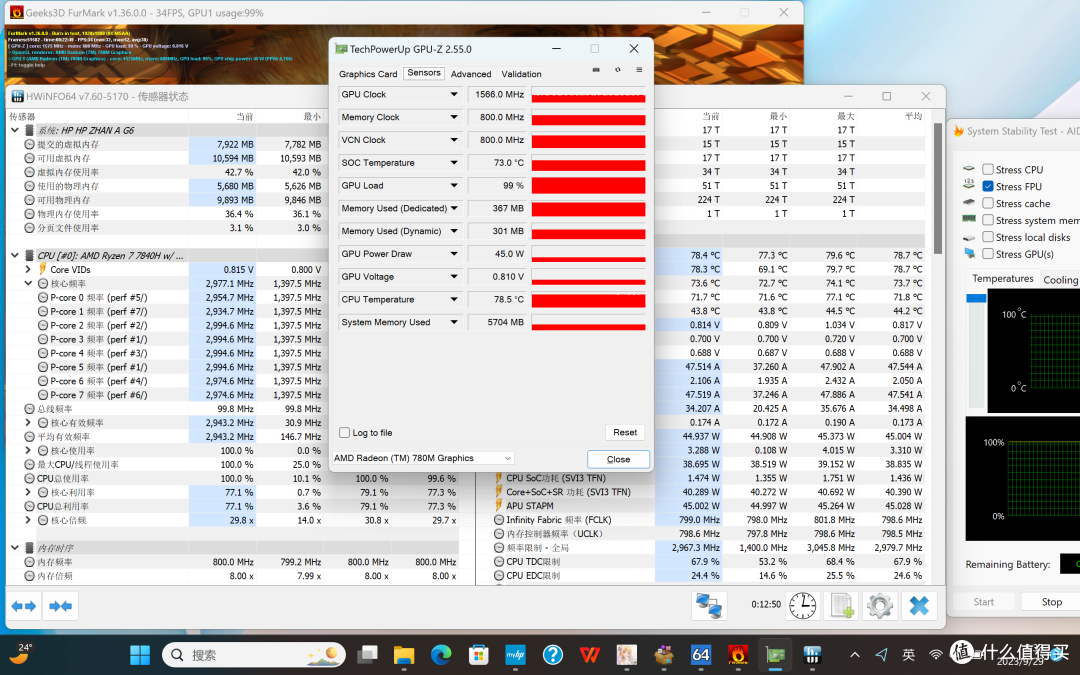This screenshot has height=675, width=1080.
Task: Close HWiNFO sensors with blue X icon
Action: [919, 605]
